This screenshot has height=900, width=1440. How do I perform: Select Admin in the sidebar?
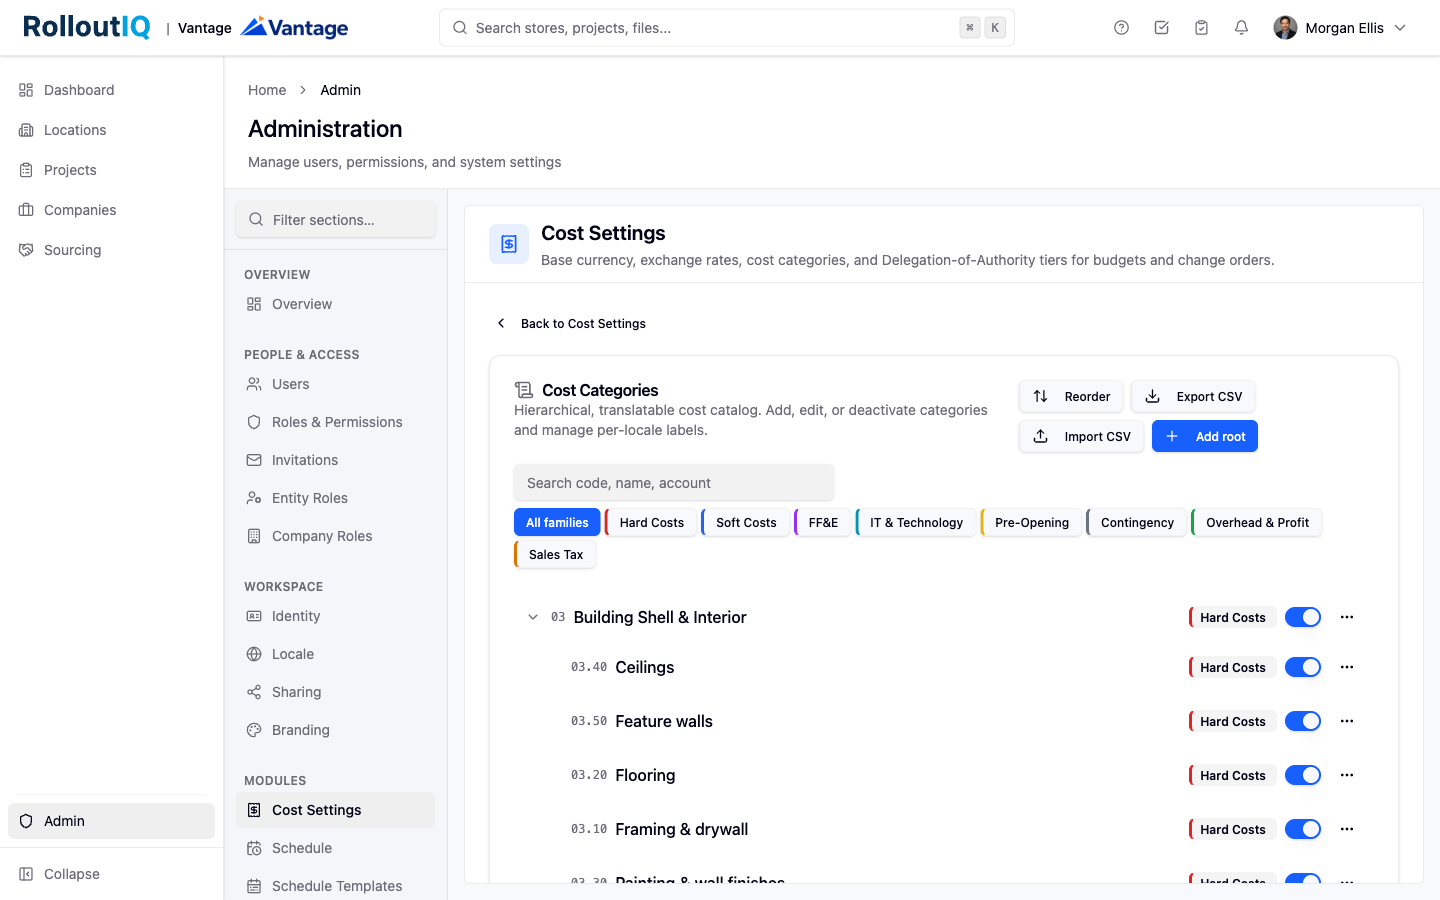click(112, 821)
